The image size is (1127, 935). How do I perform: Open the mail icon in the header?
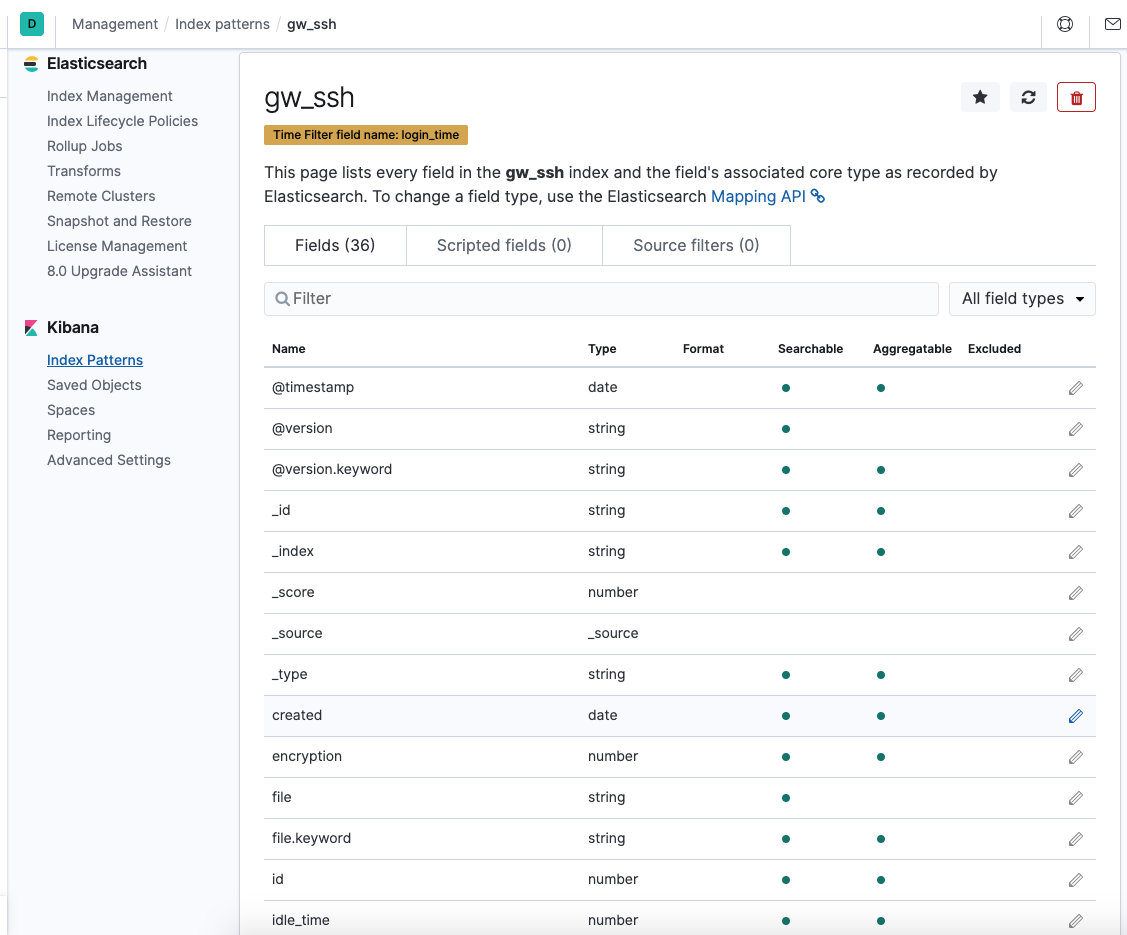click(1112, 23)
